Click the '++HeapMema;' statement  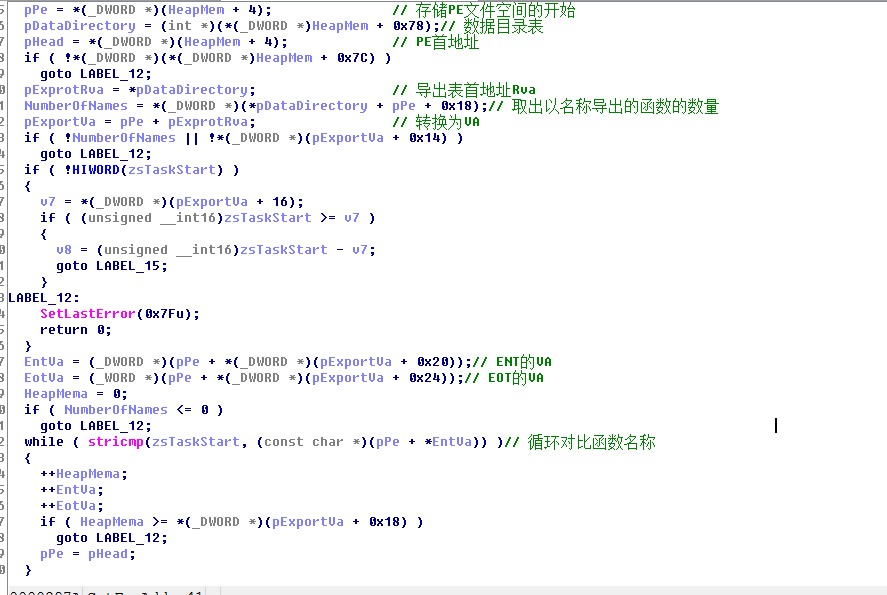[x=84, y=474]
